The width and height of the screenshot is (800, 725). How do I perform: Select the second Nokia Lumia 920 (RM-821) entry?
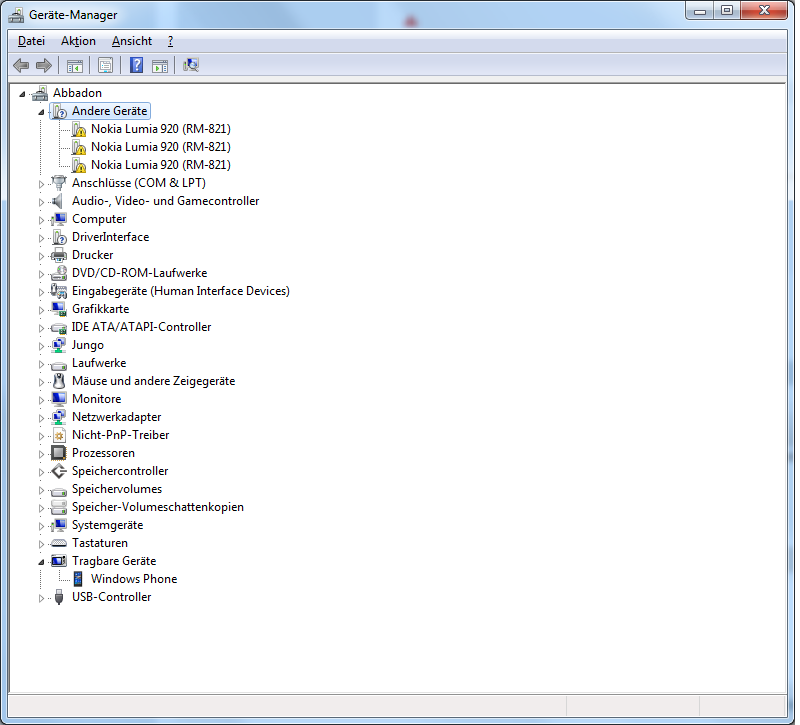click(x=161, y=147)
